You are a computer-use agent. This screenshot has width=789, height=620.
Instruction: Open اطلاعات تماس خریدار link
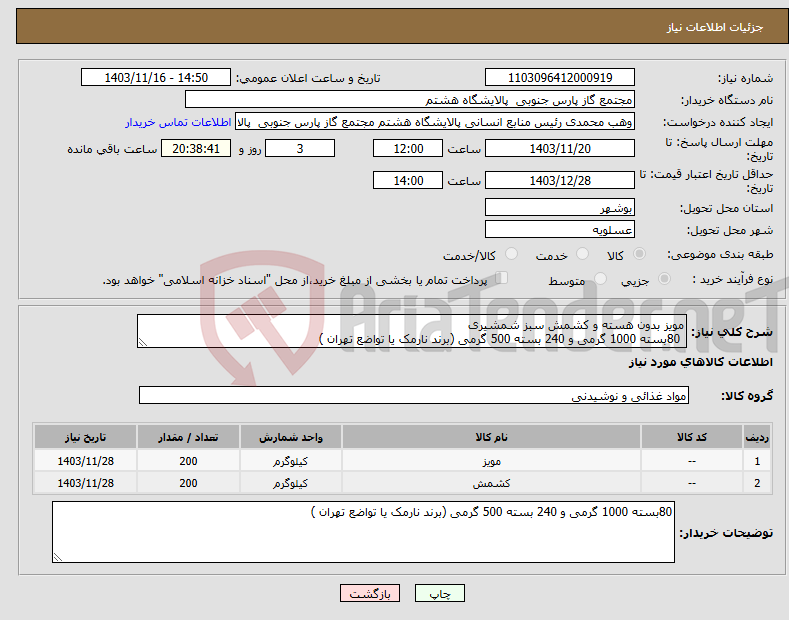tap(178, 122)
